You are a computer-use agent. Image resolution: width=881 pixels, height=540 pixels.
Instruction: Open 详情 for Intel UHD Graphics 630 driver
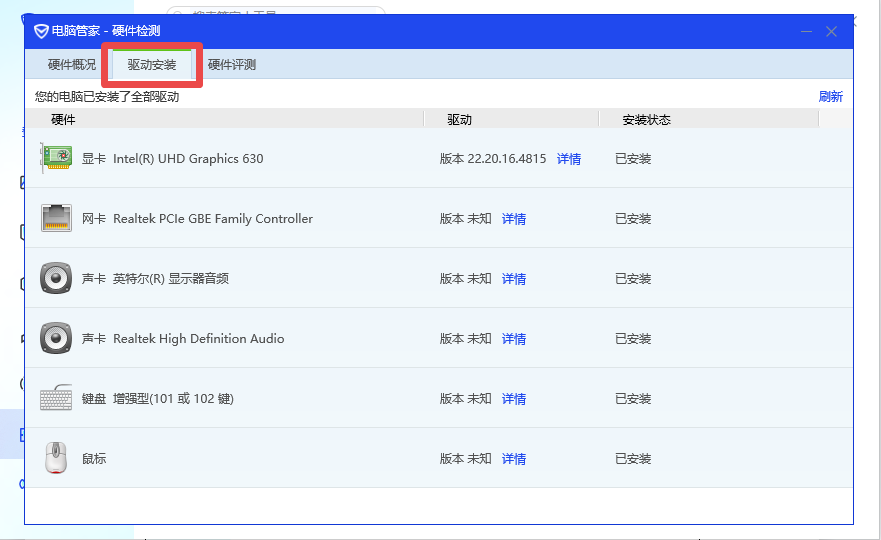[x=569, y=159]
